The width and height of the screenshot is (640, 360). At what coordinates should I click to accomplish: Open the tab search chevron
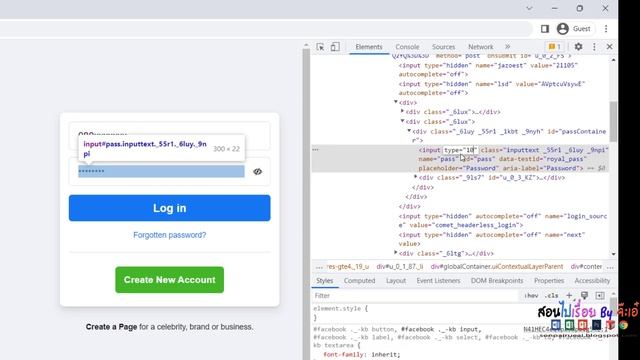click(x=529, y=9)
